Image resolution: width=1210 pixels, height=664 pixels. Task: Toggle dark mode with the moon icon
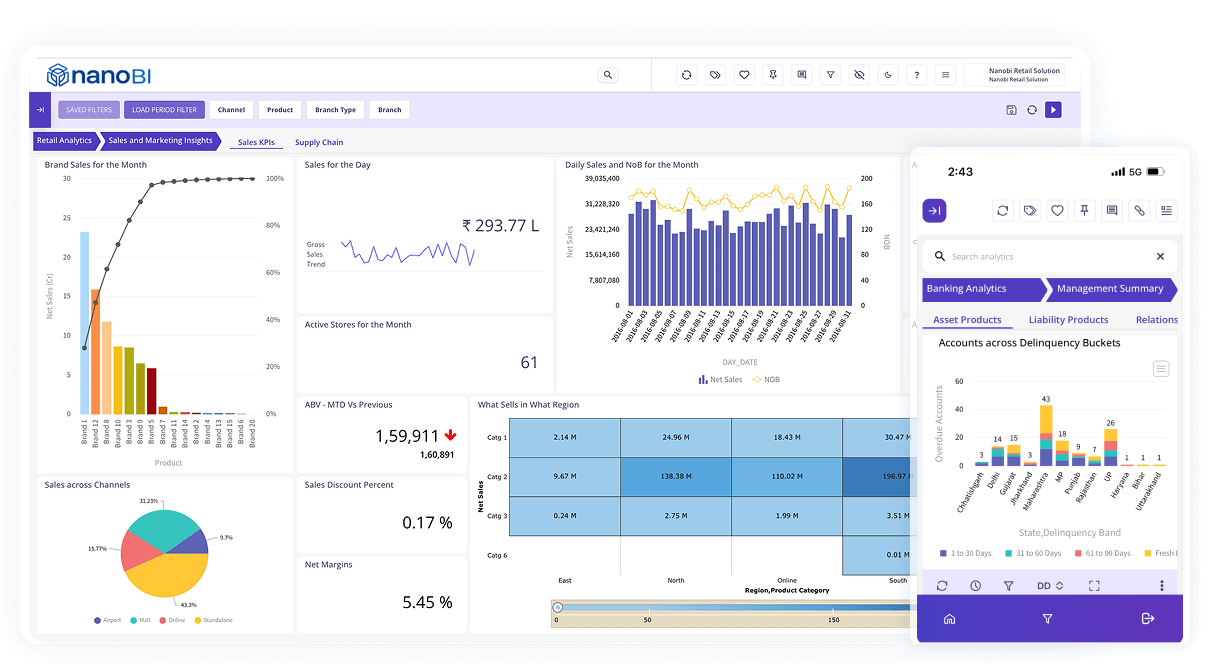(x=888, y=75)
